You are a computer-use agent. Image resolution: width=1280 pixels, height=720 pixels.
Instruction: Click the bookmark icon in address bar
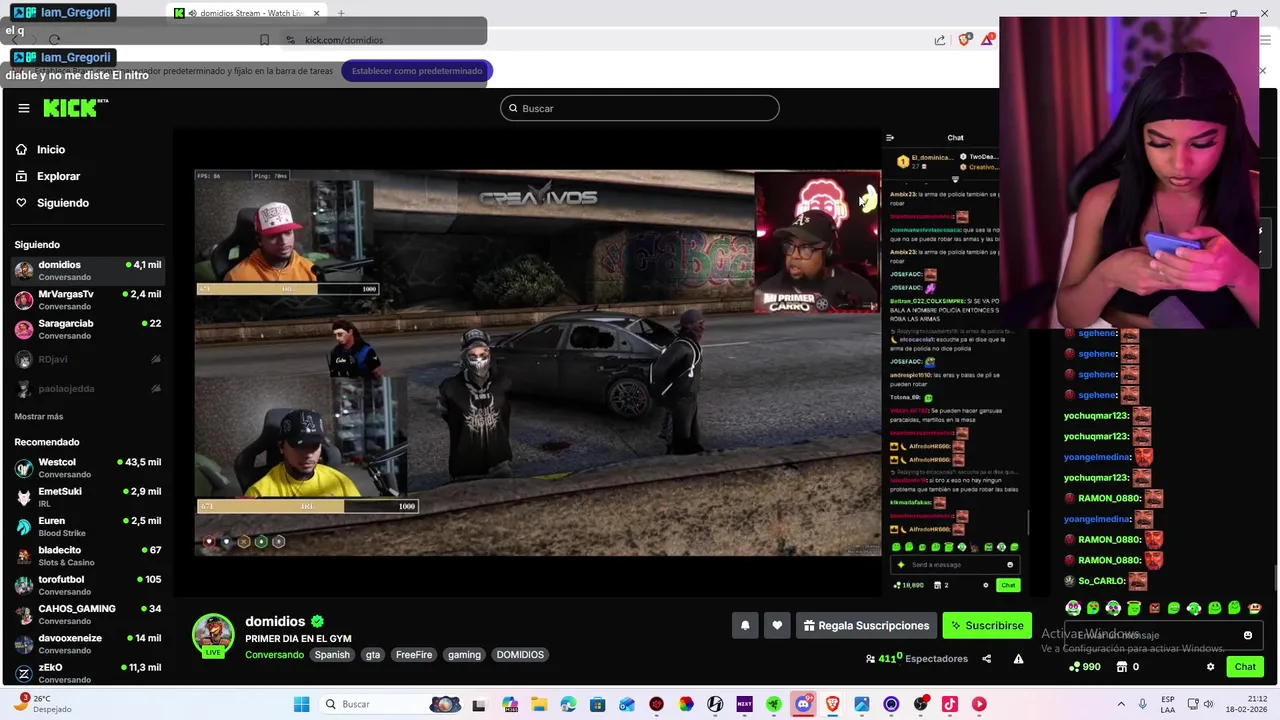point(264,40)
